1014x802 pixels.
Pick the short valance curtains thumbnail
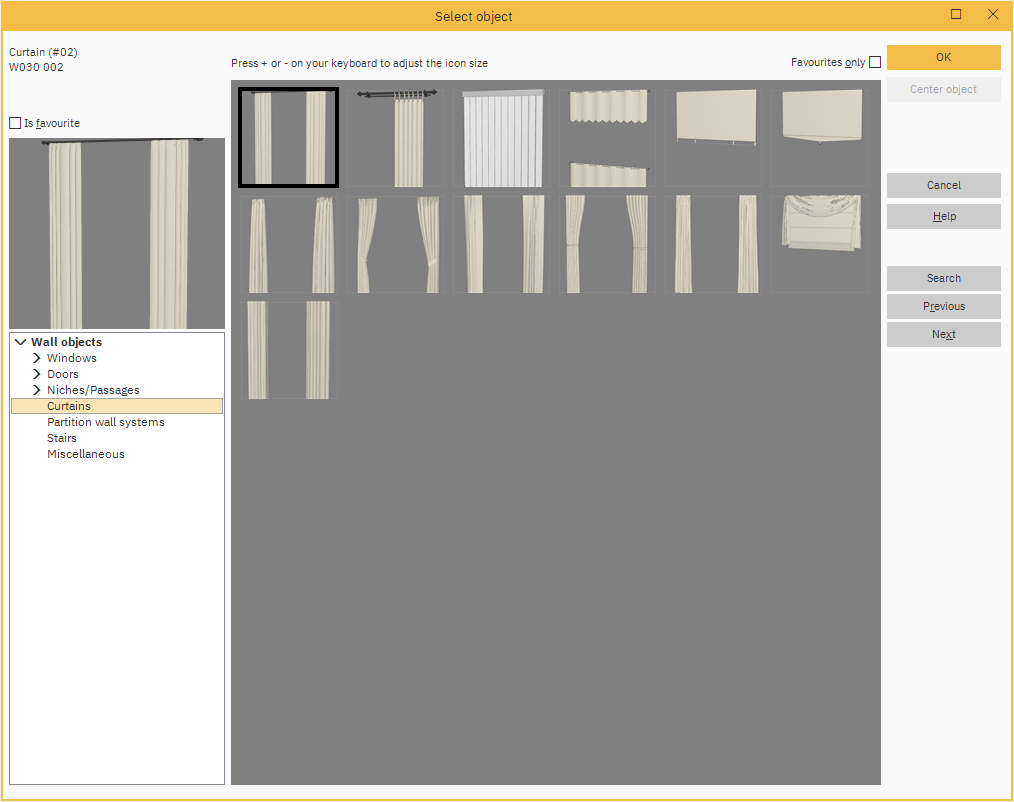608,138
